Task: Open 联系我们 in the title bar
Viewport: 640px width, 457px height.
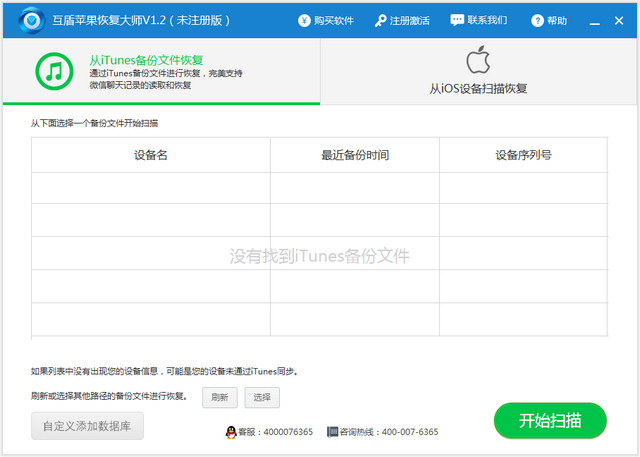Action: 487,20
